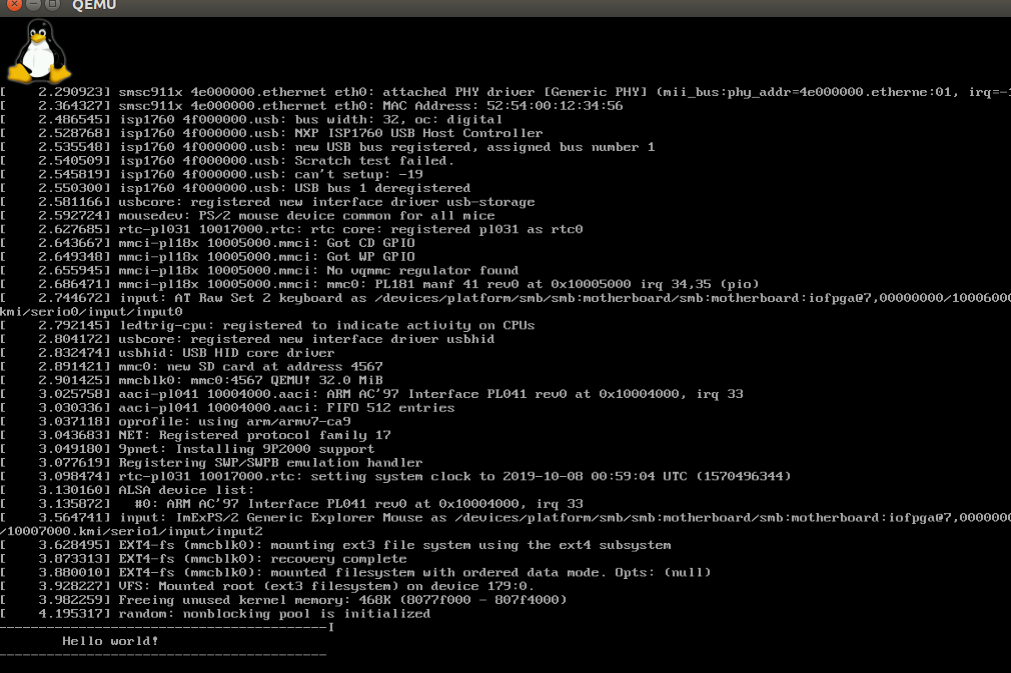
Task: Click the '/10007000.kmi/serio1/input/input2' continuation line
Action: 132,531
